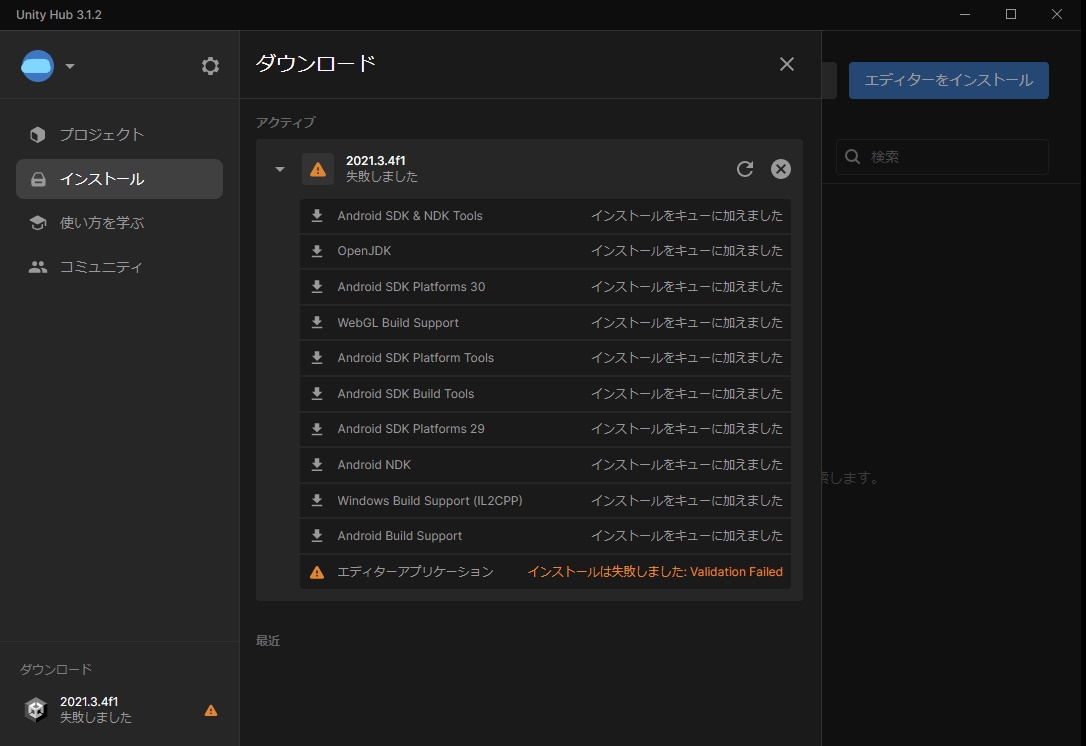
Task: Click the user account avatar
Action: click(36, 65)
